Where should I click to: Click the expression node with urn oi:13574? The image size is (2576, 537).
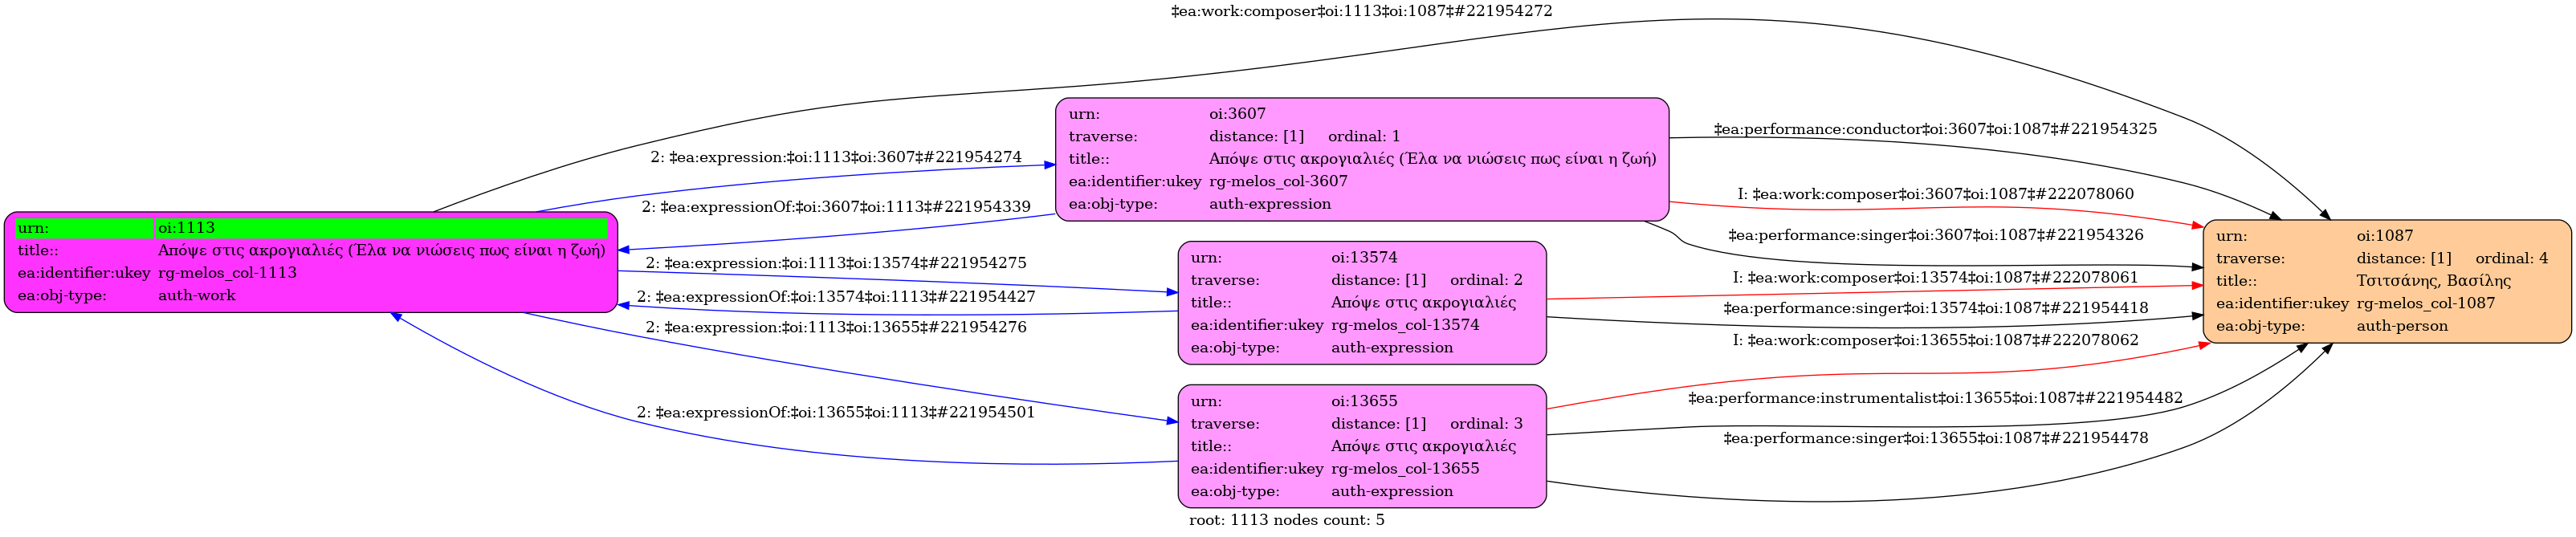point(1361,302)
